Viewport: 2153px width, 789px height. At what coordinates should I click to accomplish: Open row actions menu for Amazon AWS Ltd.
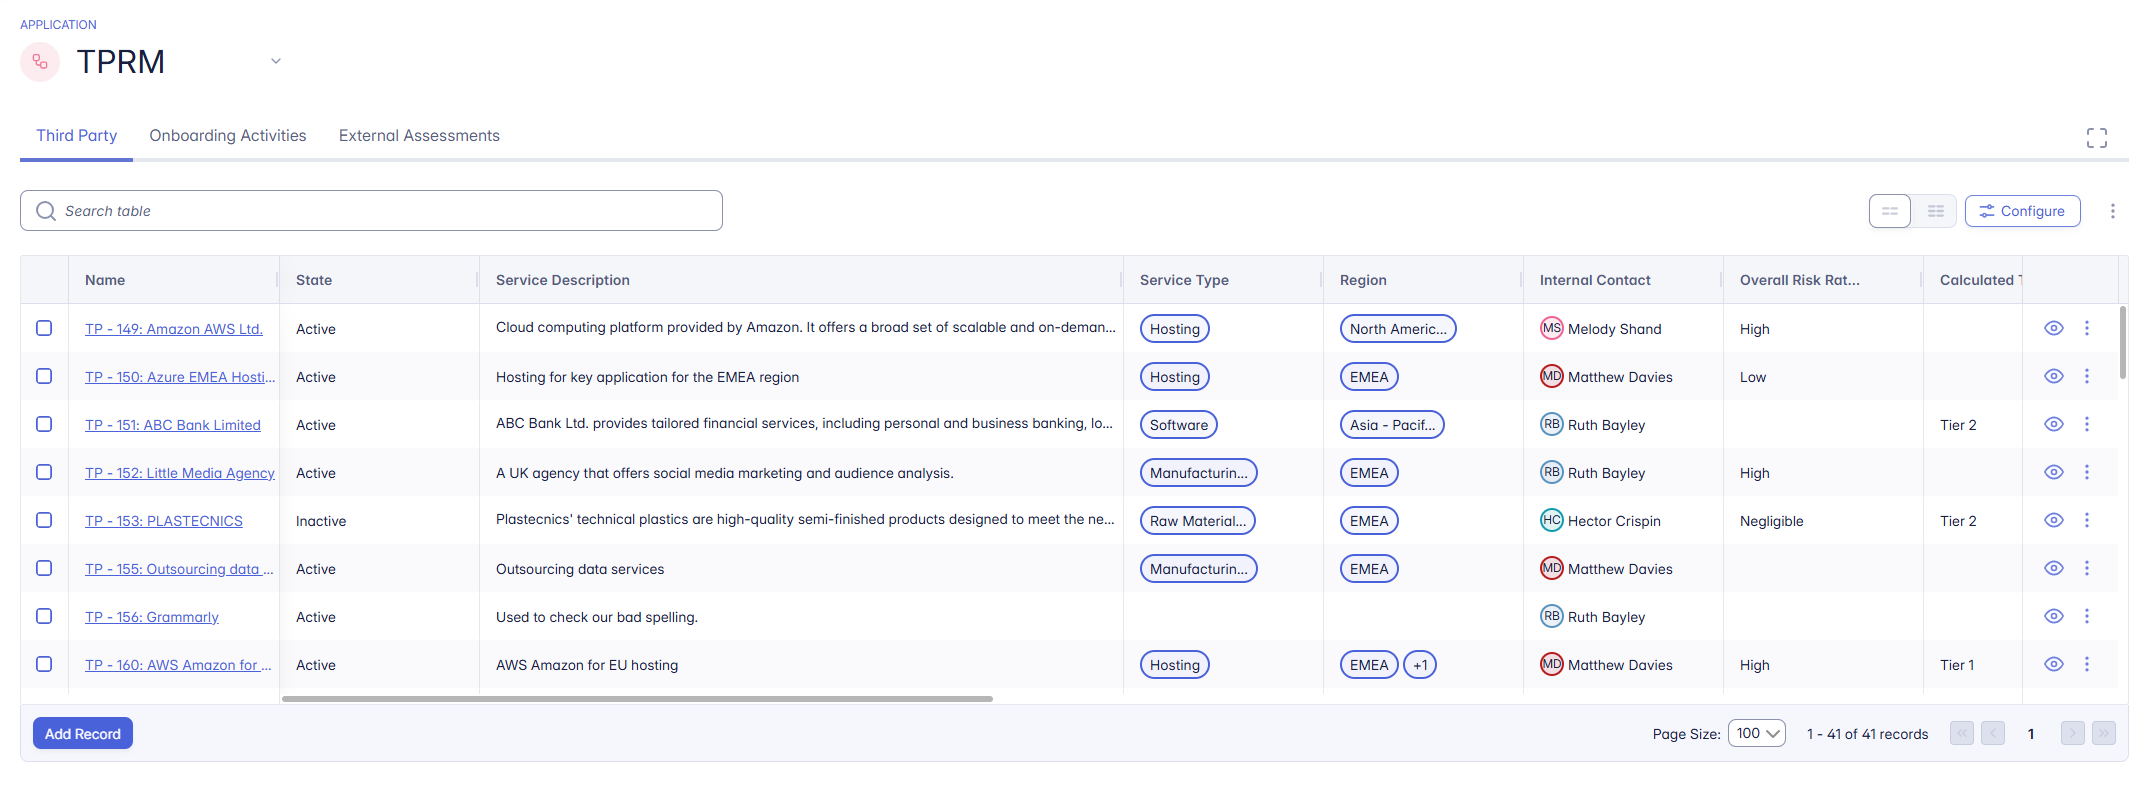2086,328
